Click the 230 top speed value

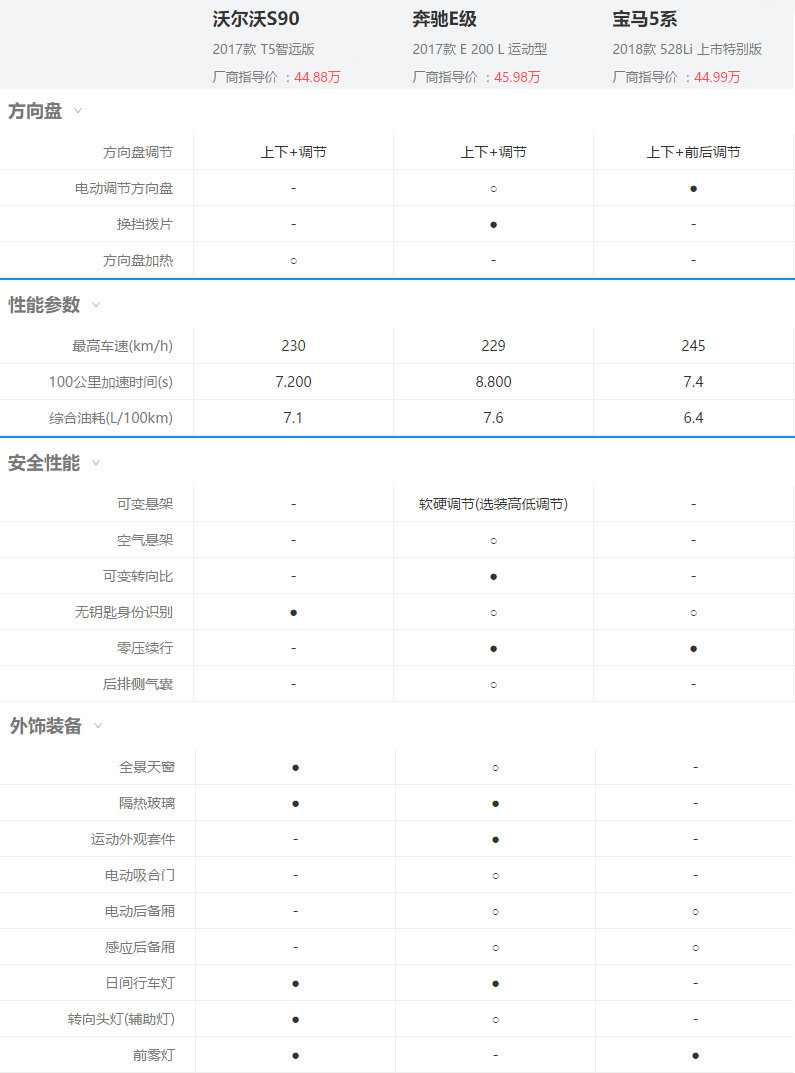click(294, 346)
